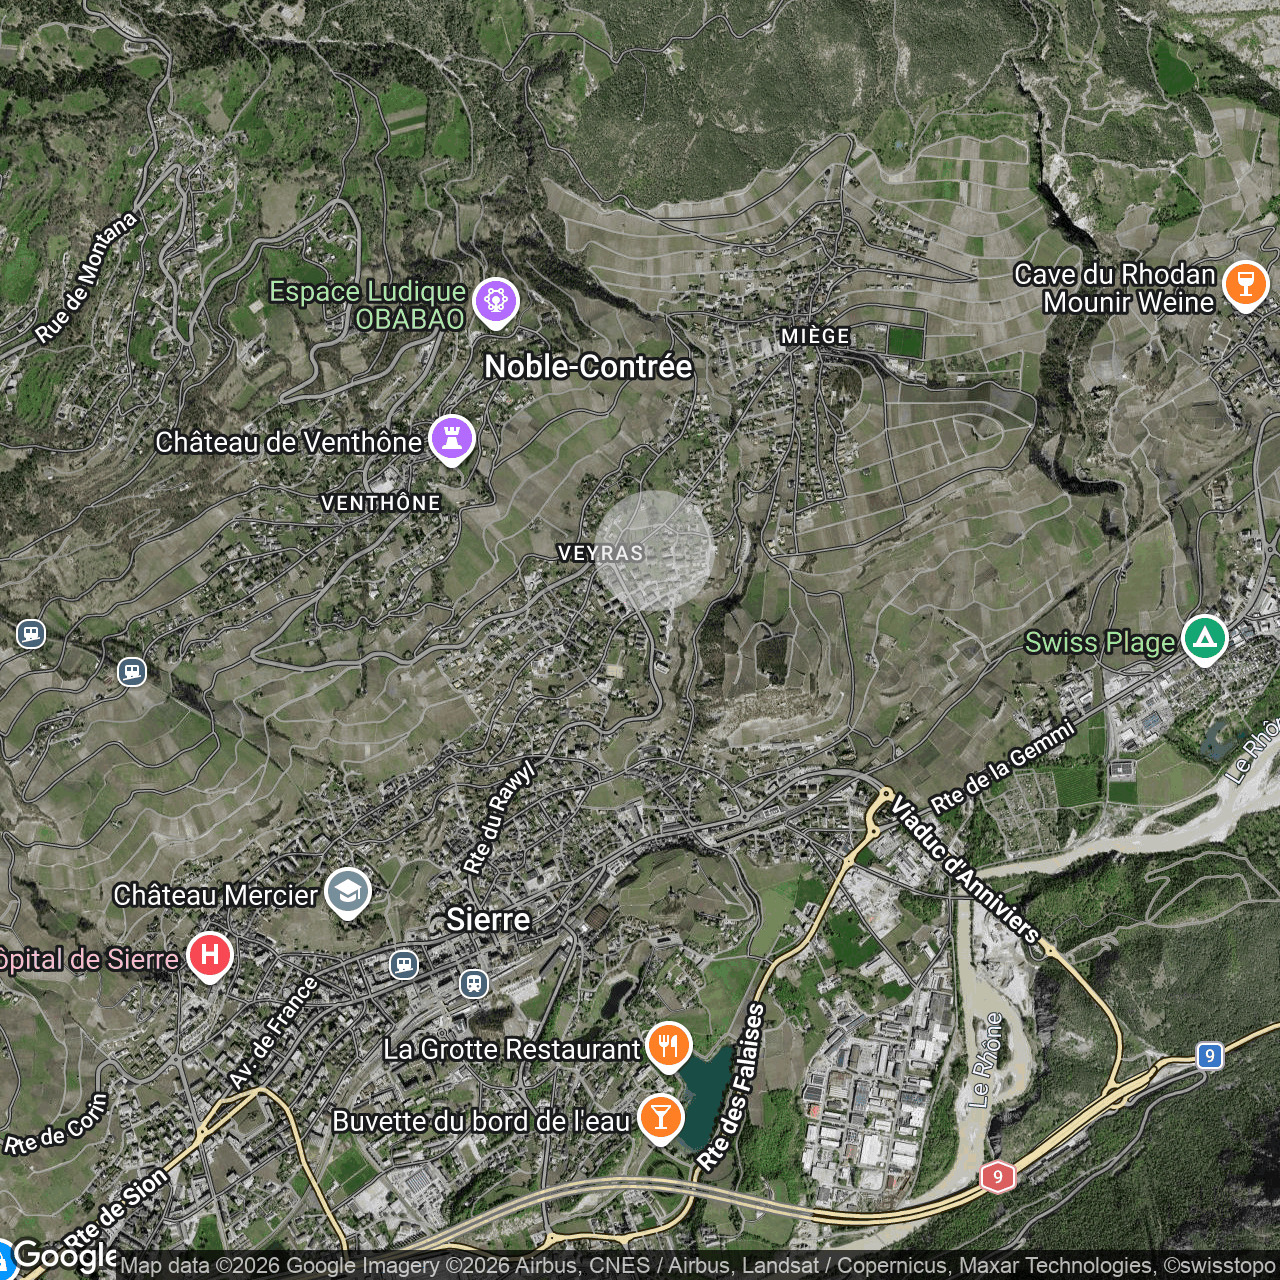The image size is (1280, 1280).
Task: Click the blue route 9 highway shield
Action: tap(1210, 1056)
